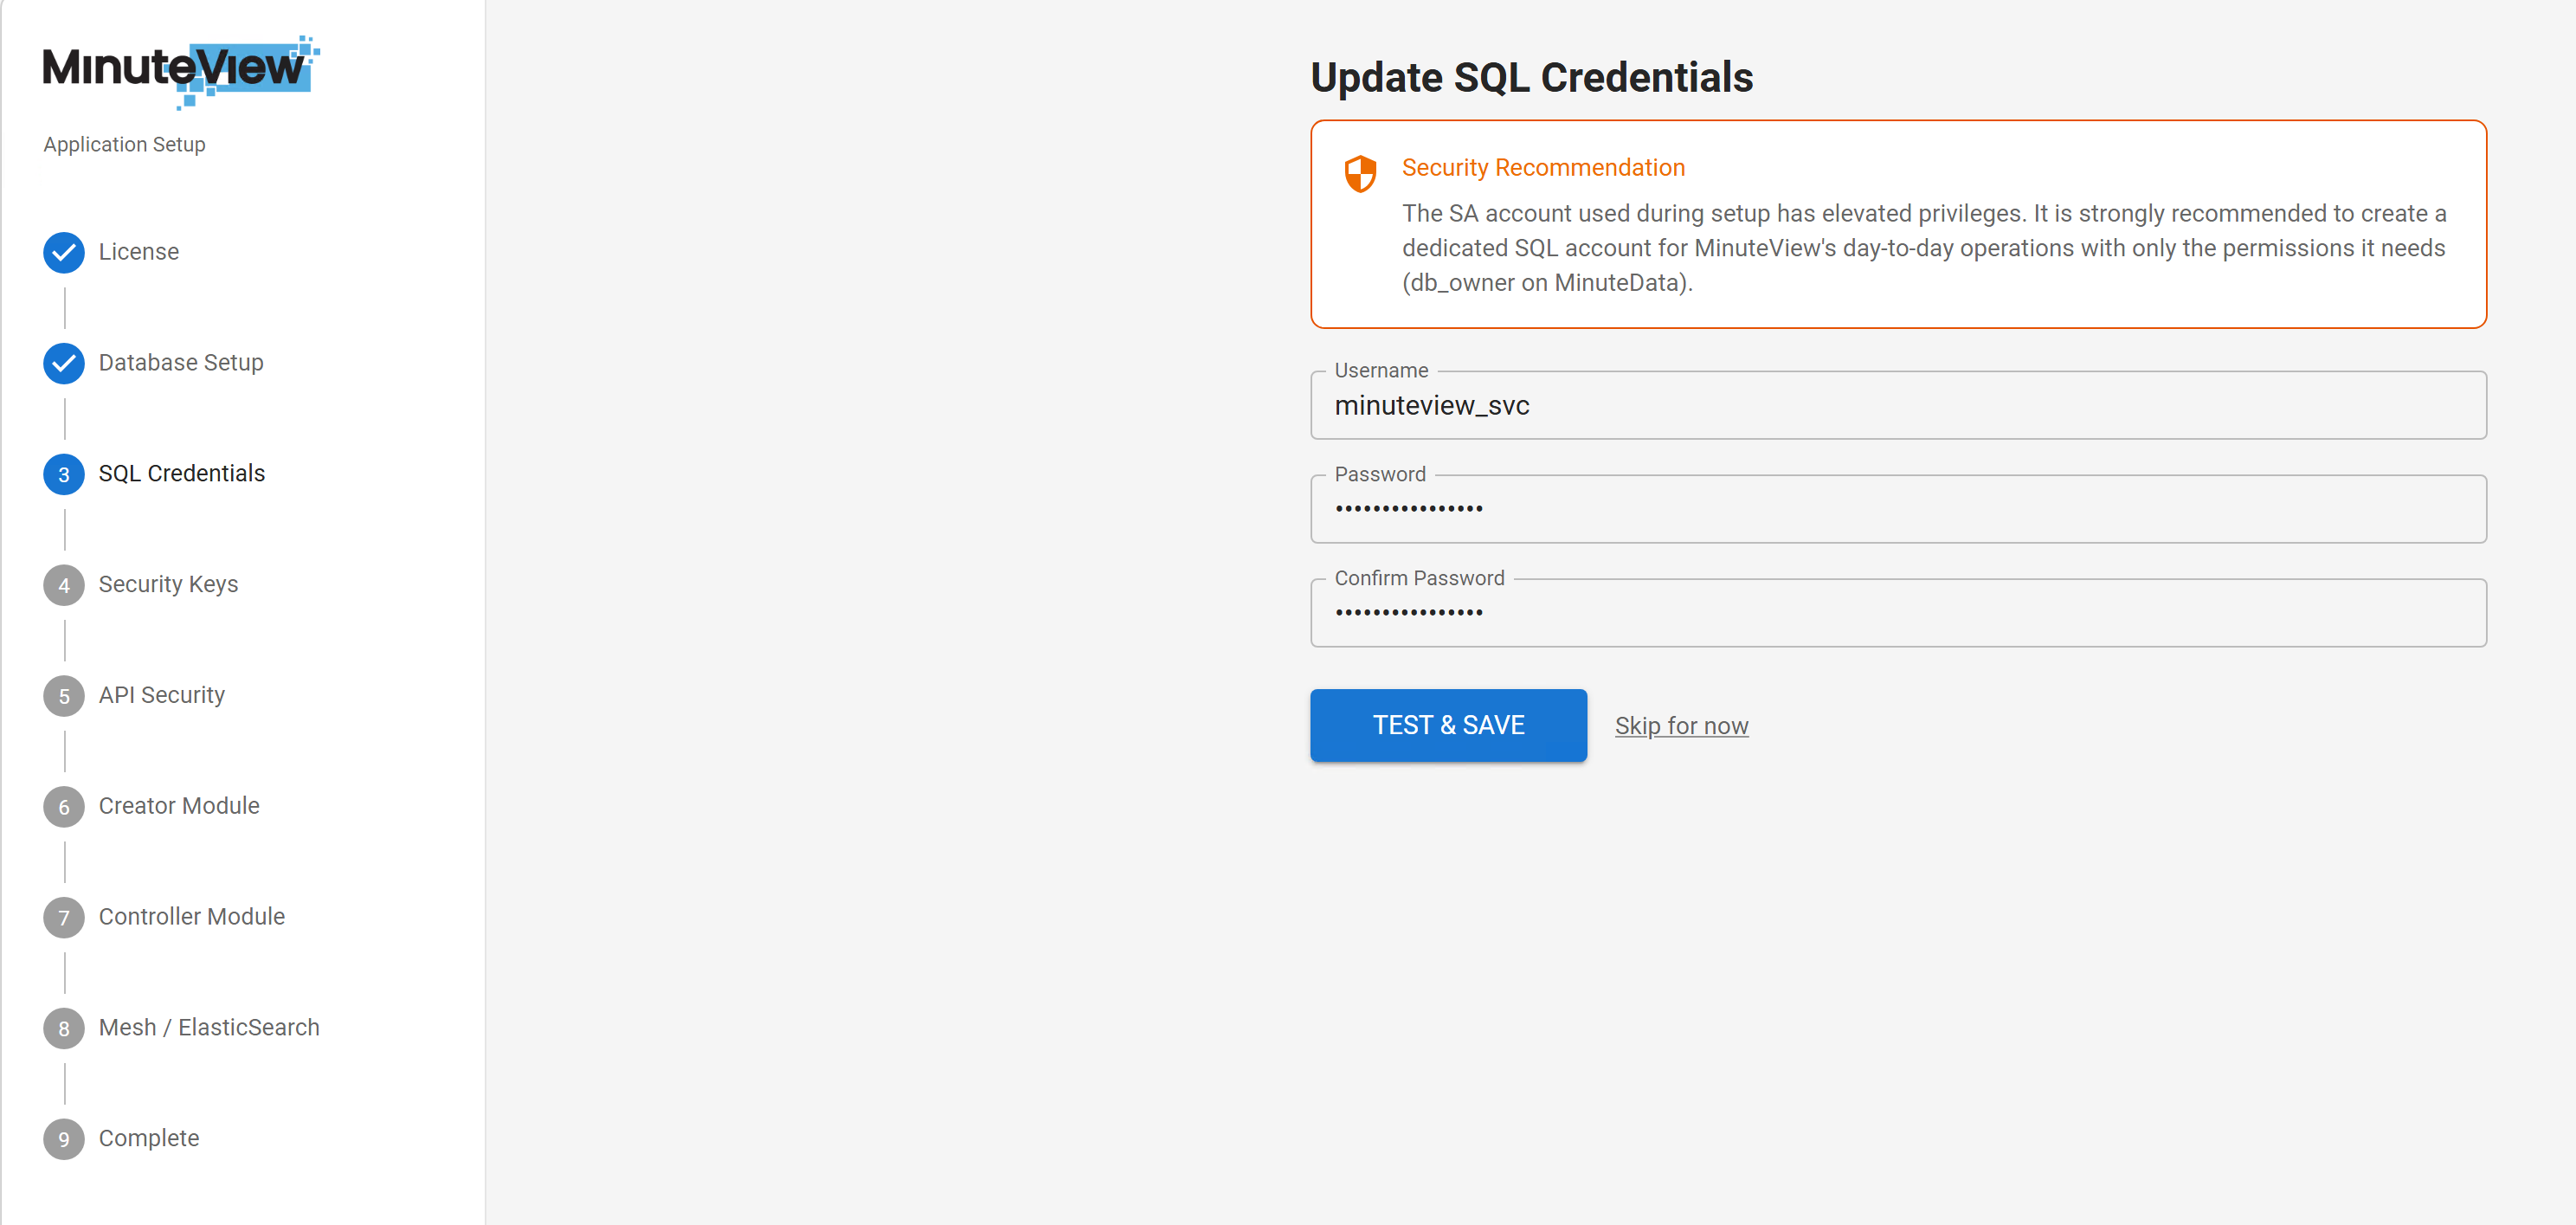2576x1225 pixels.
Task: Click the Password field
Action: (1897, 509)
